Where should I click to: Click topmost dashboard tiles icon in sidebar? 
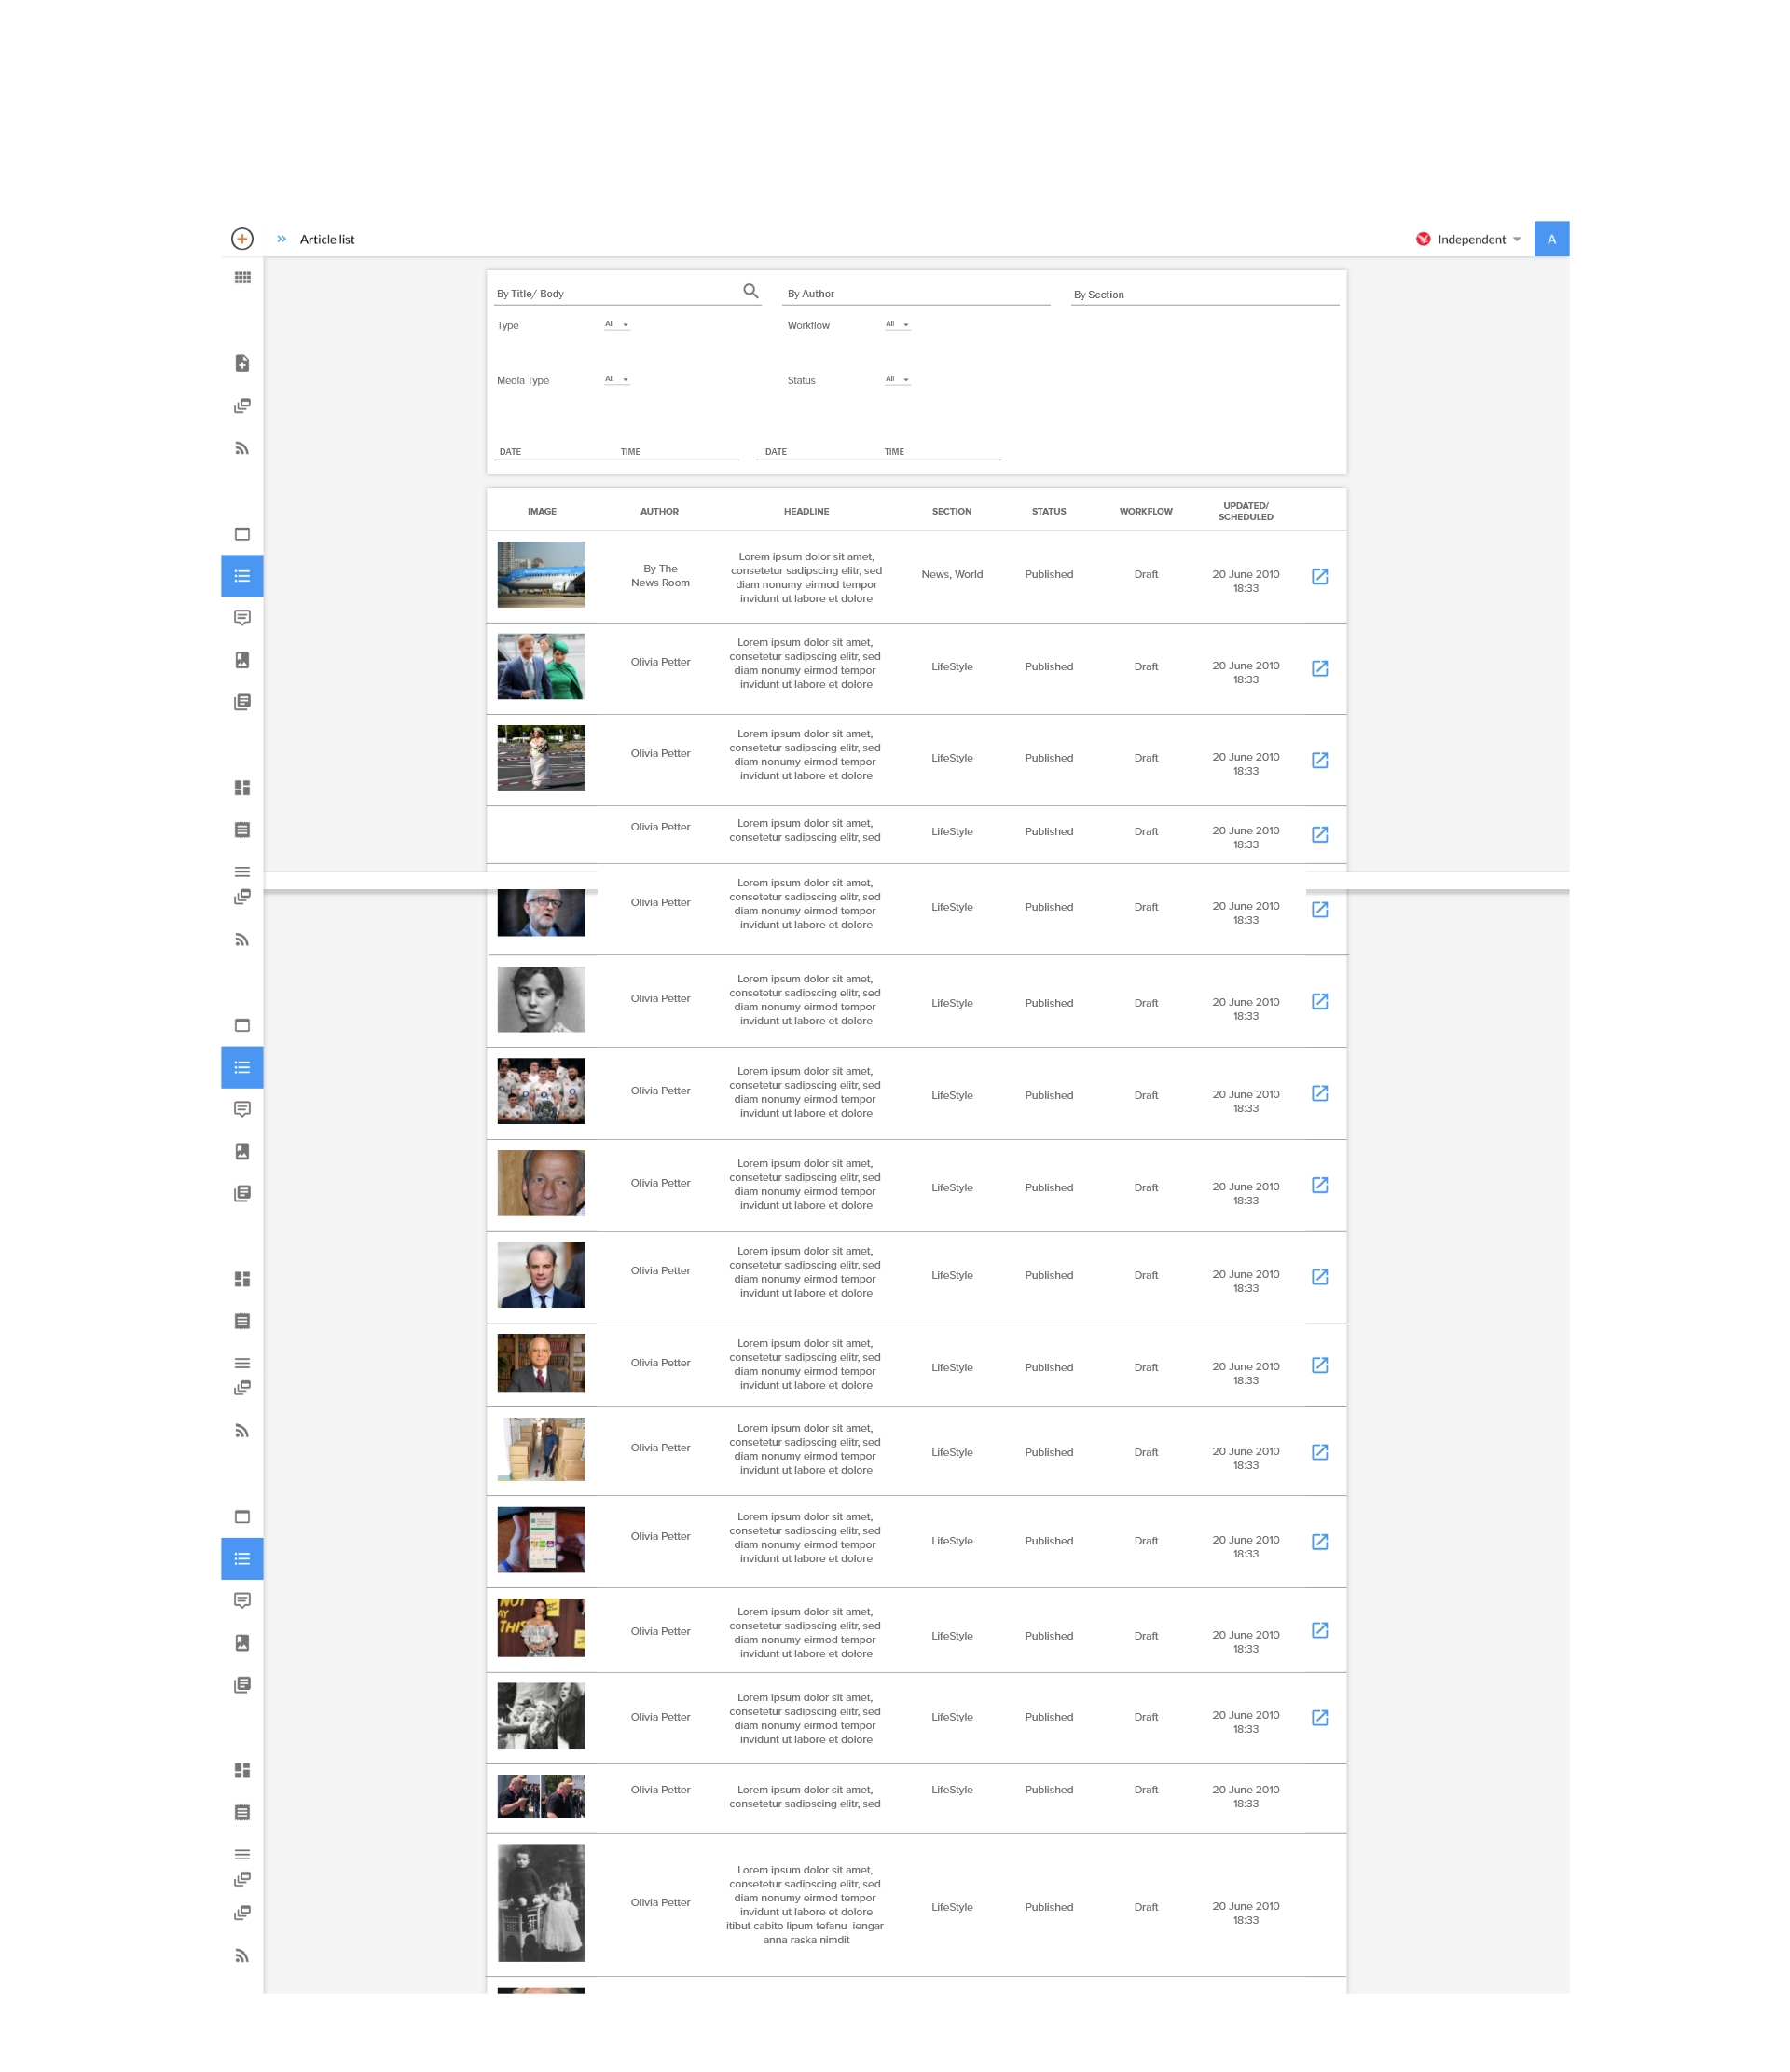click(x=242, y=788)
